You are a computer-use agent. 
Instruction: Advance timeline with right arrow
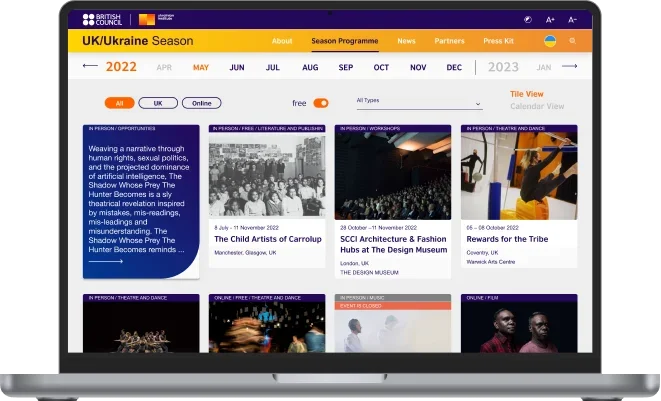tap(570, 67)
